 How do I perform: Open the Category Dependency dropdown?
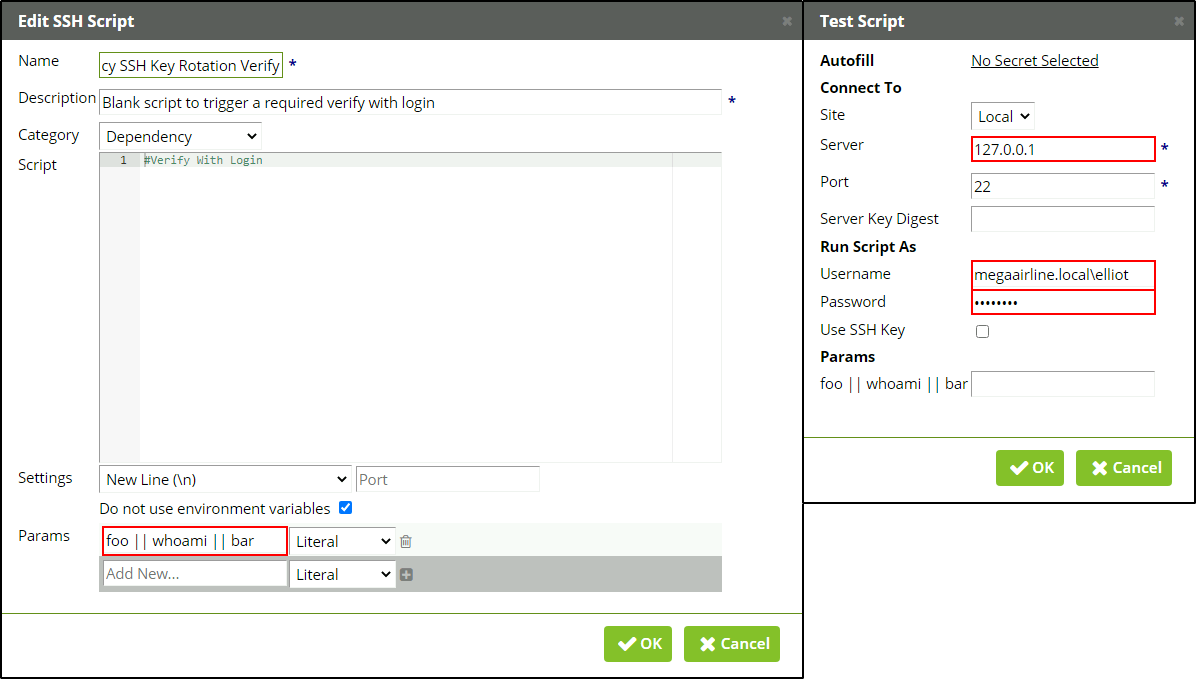pos(180,136)
